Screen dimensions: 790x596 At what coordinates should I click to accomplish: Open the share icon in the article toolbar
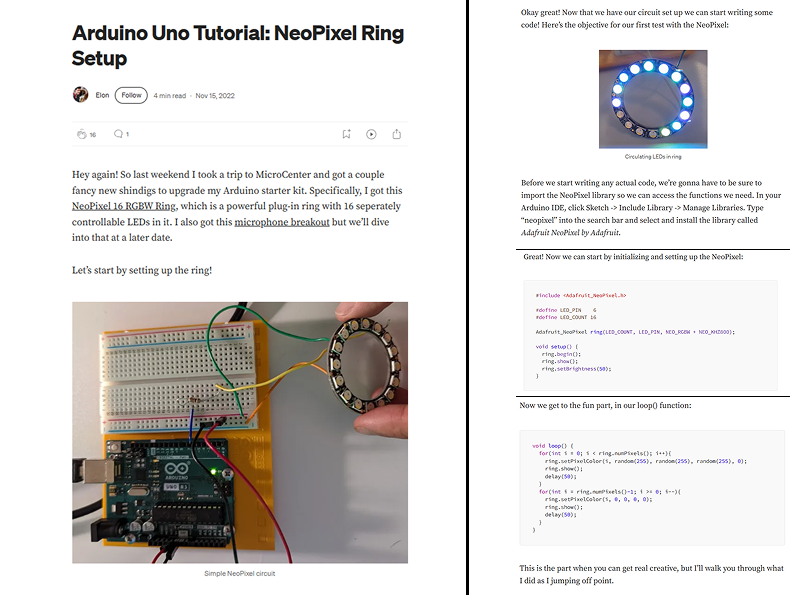(397, 134)
